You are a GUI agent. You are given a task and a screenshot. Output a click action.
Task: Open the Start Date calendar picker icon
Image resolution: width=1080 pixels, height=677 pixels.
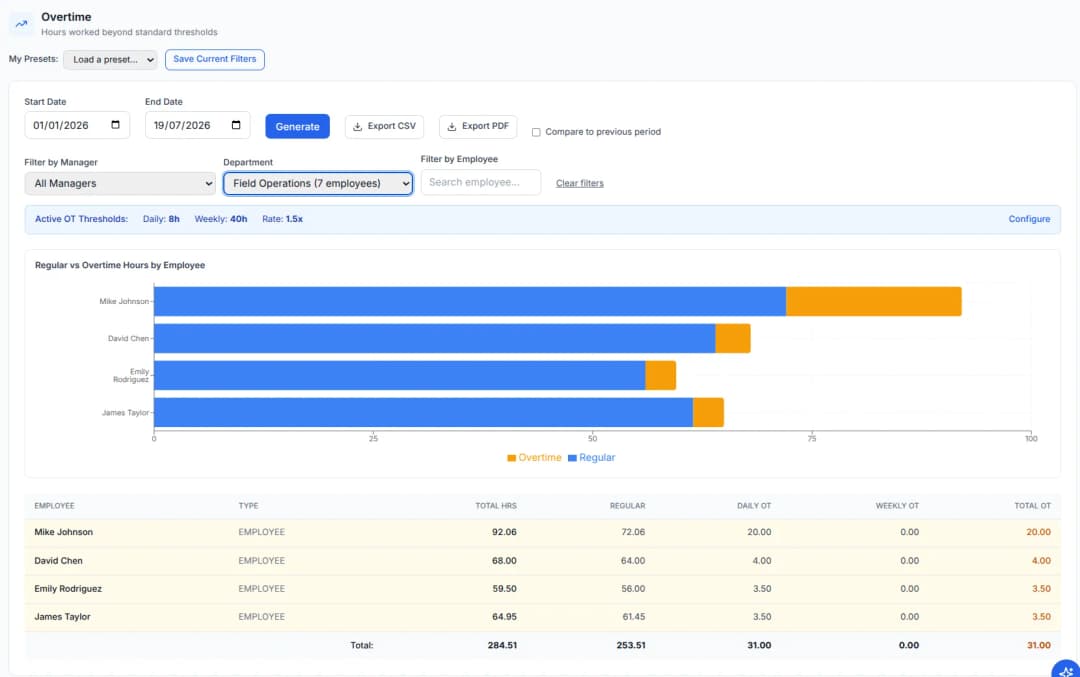click(x=116, y=125)
